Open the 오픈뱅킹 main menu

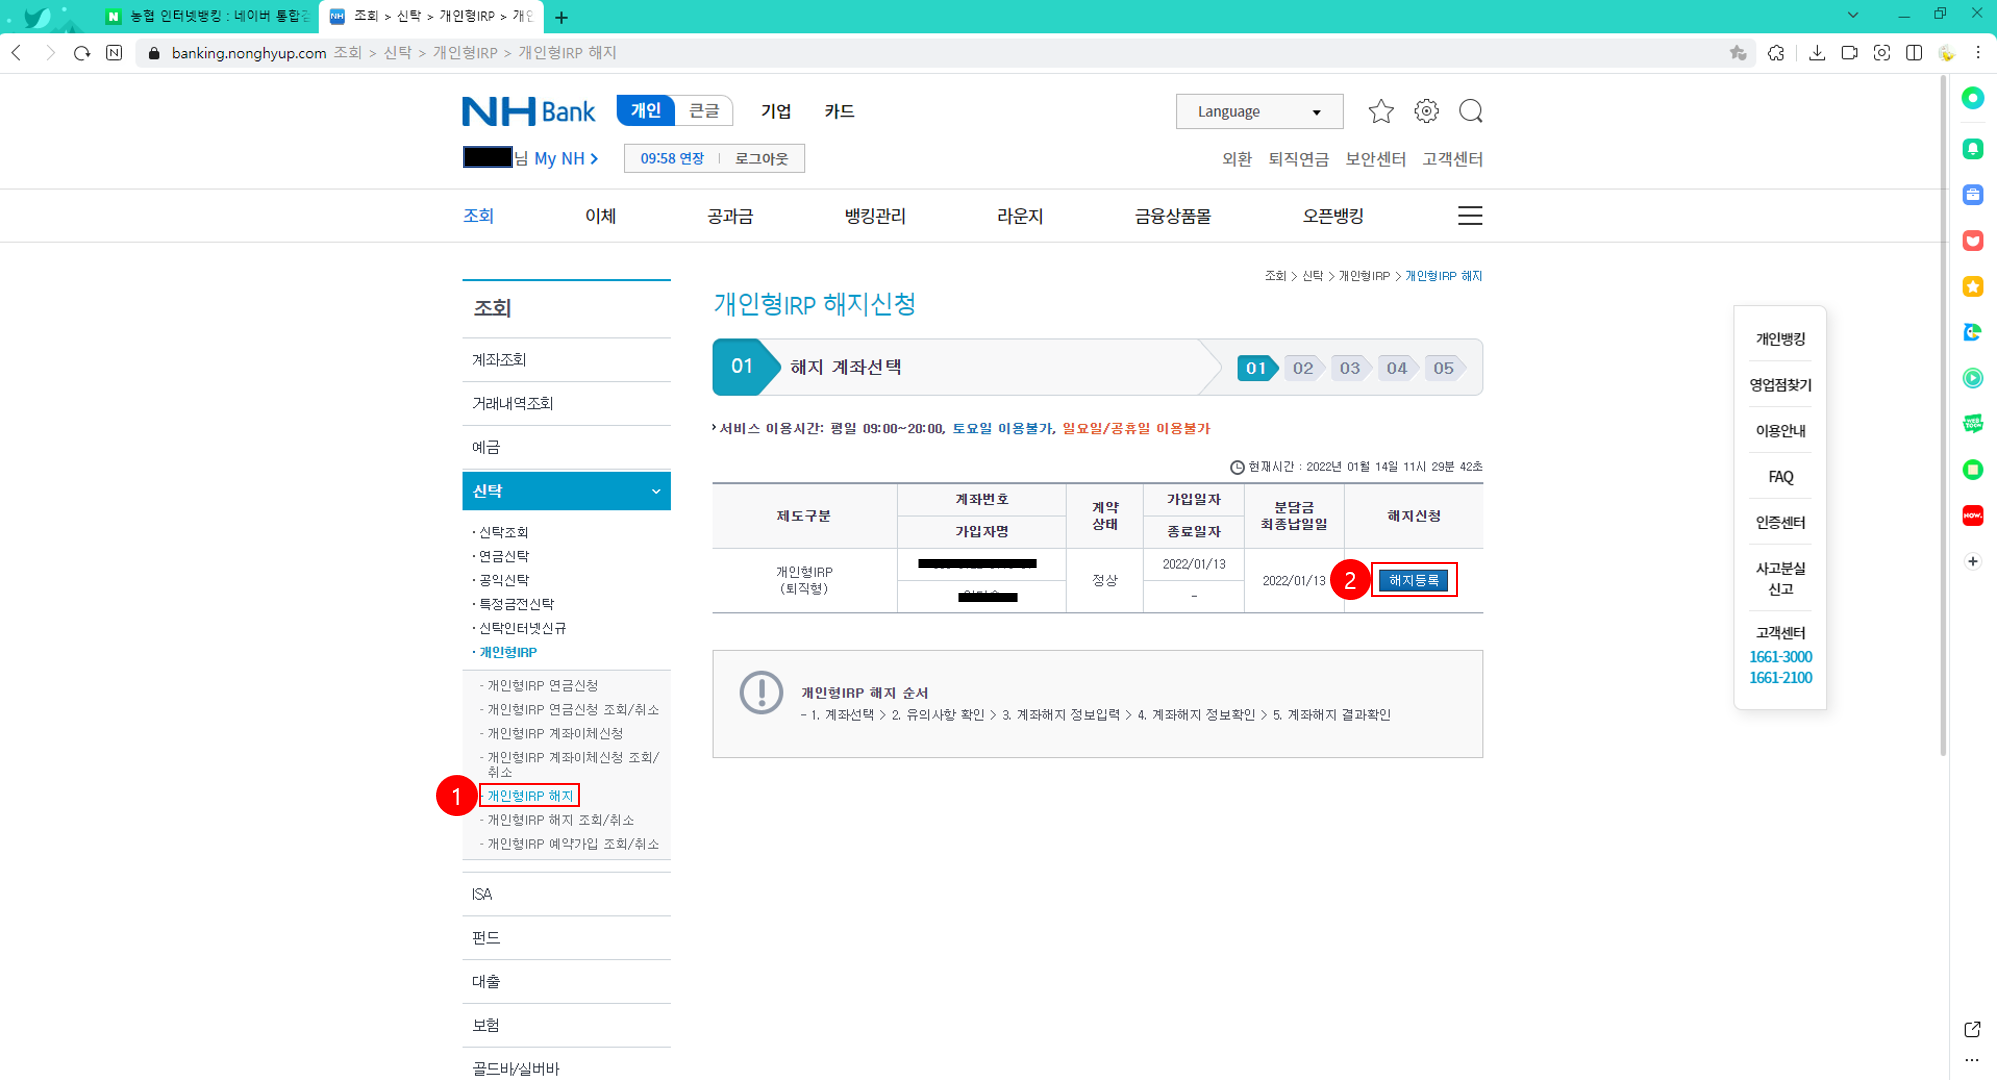click(x=1332, y=216)
